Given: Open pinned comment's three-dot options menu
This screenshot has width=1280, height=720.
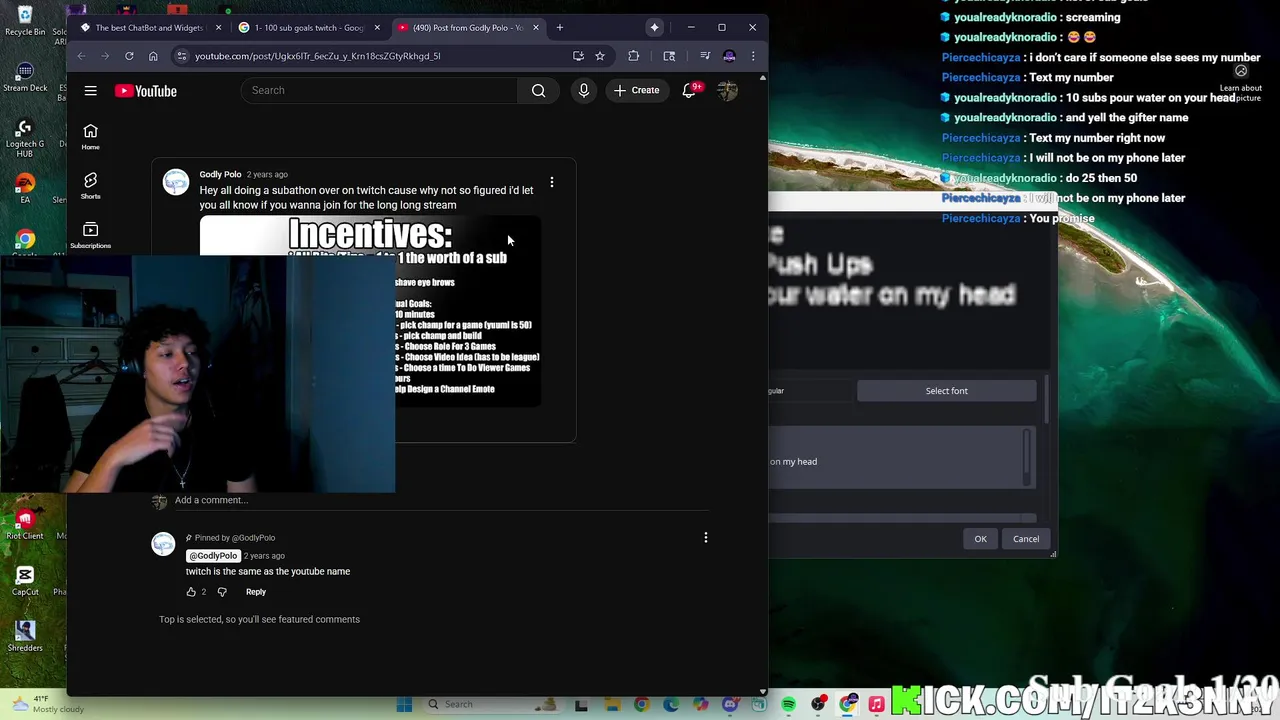Looking at the screenshot, I should (706, 538).
